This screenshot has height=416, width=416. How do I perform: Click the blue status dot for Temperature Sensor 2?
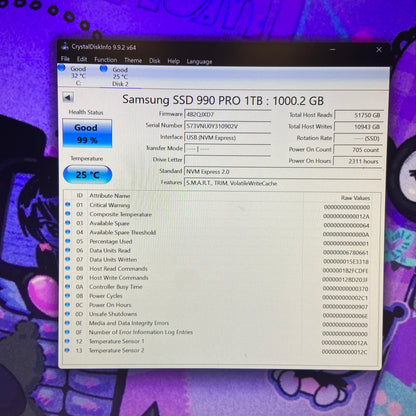[67, 350]
